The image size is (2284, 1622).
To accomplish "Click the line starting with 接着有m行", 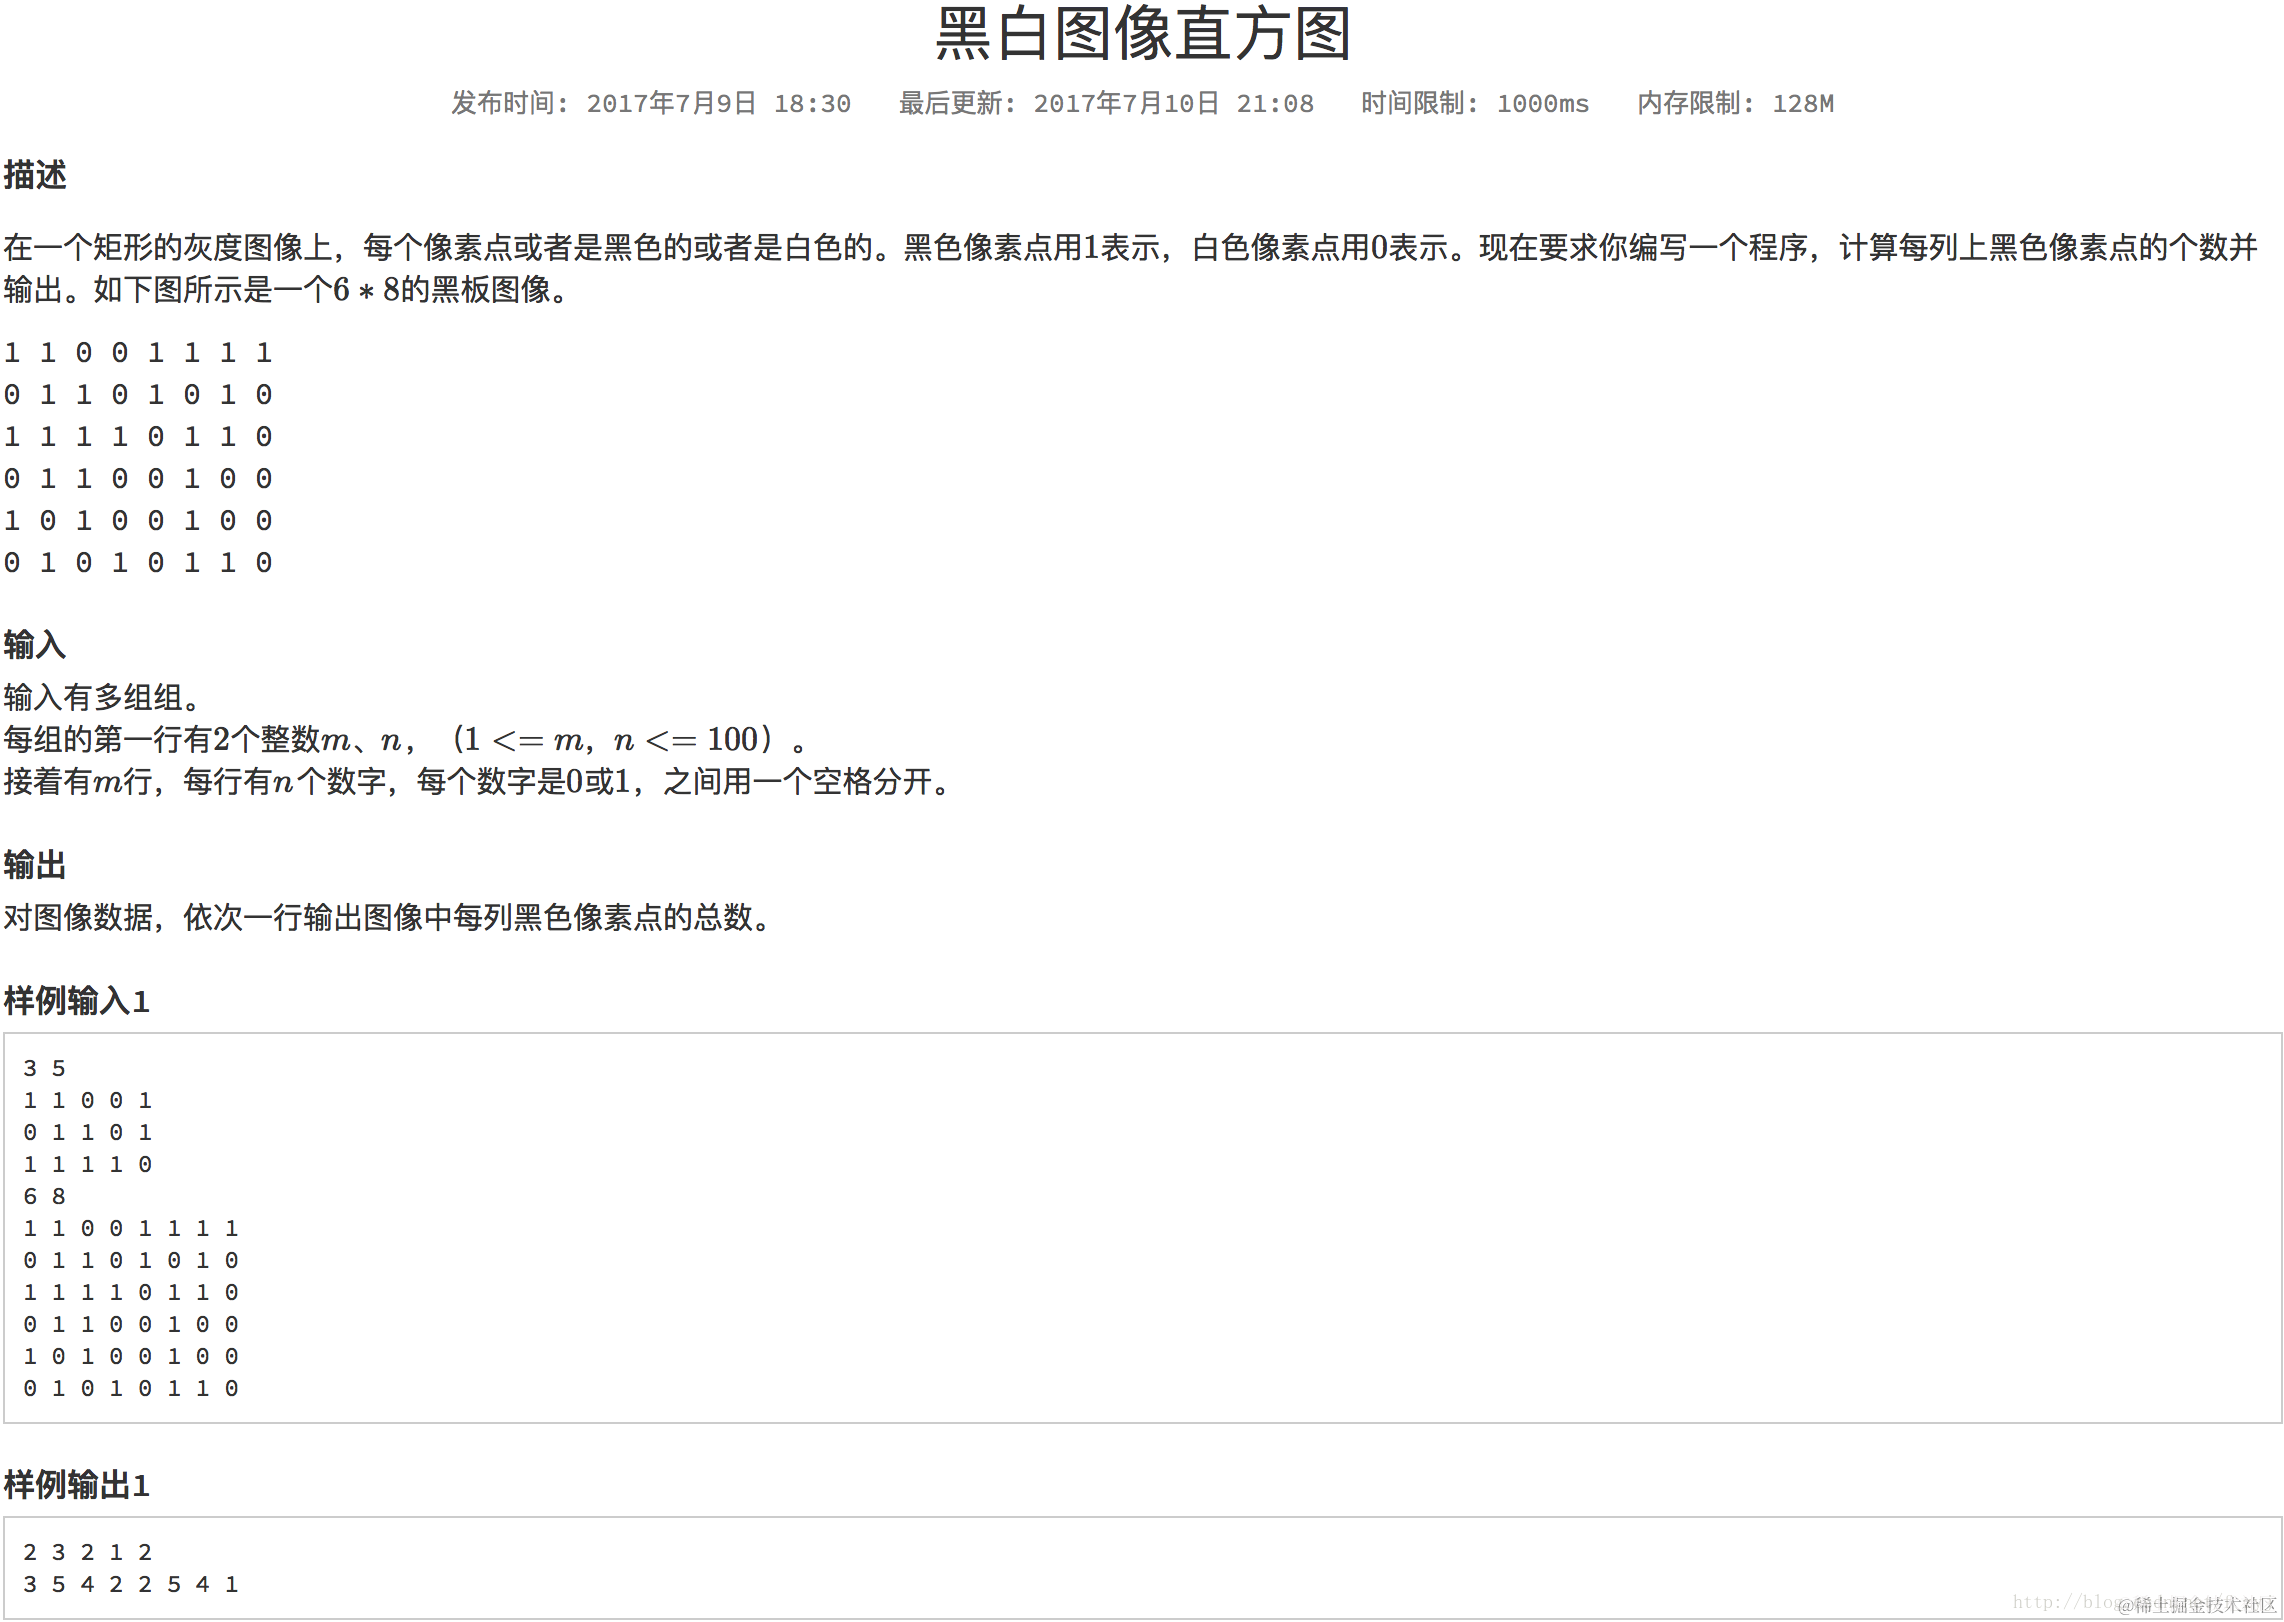I will pyautogui.click(x=476, y=782).
